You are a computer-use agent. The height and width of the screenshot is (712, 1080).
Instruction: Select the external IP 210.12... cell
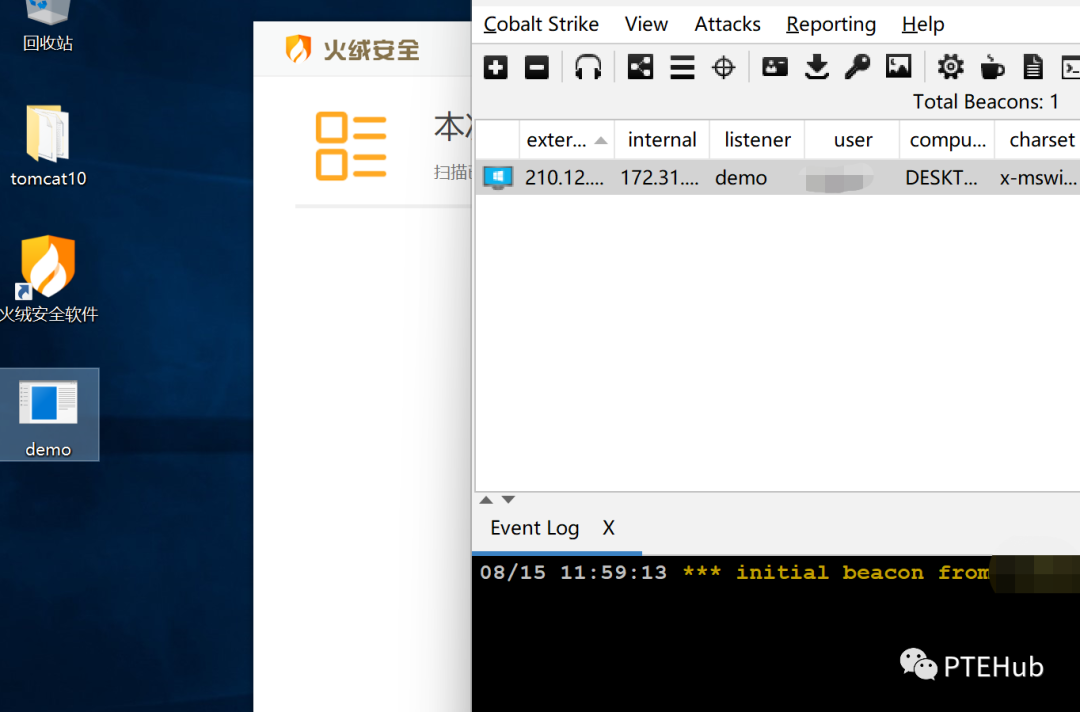tap(565, 178)
